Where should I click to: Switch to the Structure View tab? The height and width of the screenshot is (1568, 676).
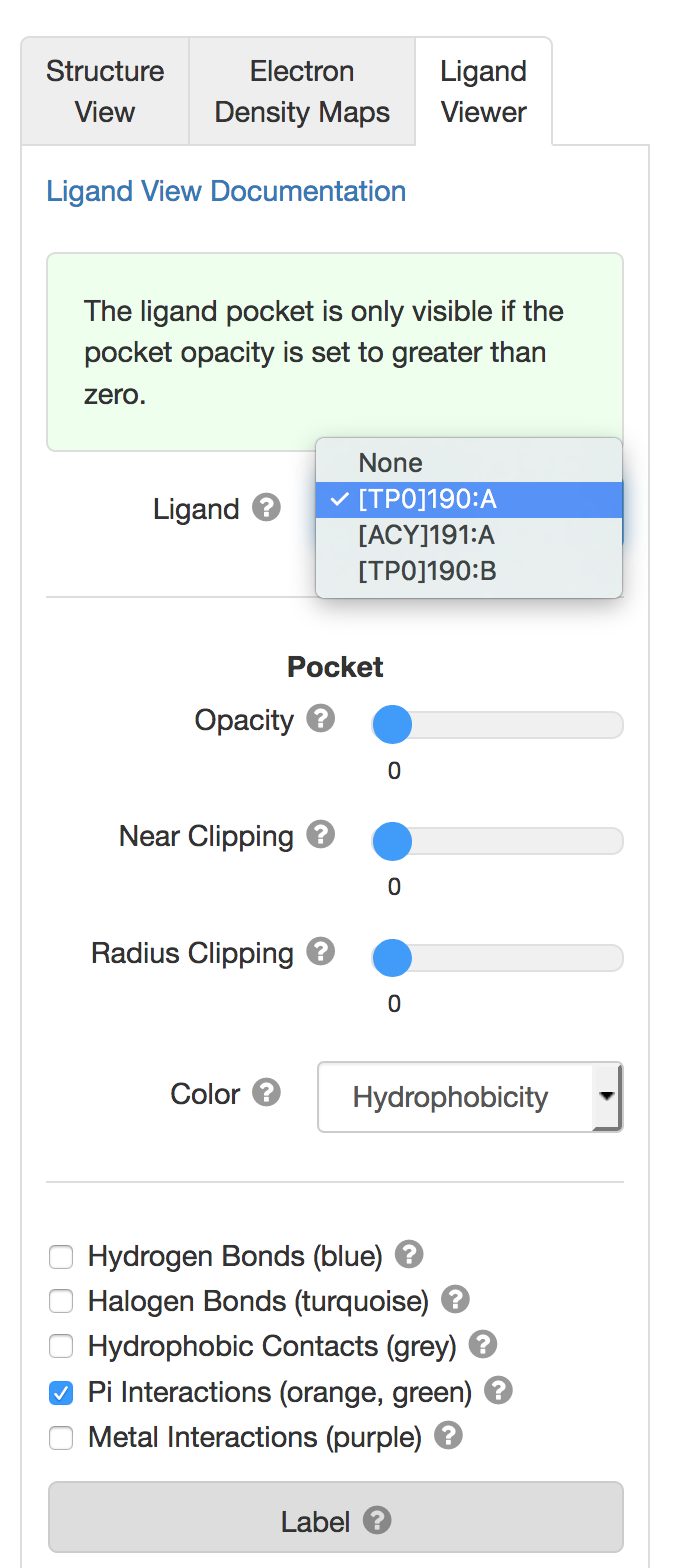tap(105, 92)
